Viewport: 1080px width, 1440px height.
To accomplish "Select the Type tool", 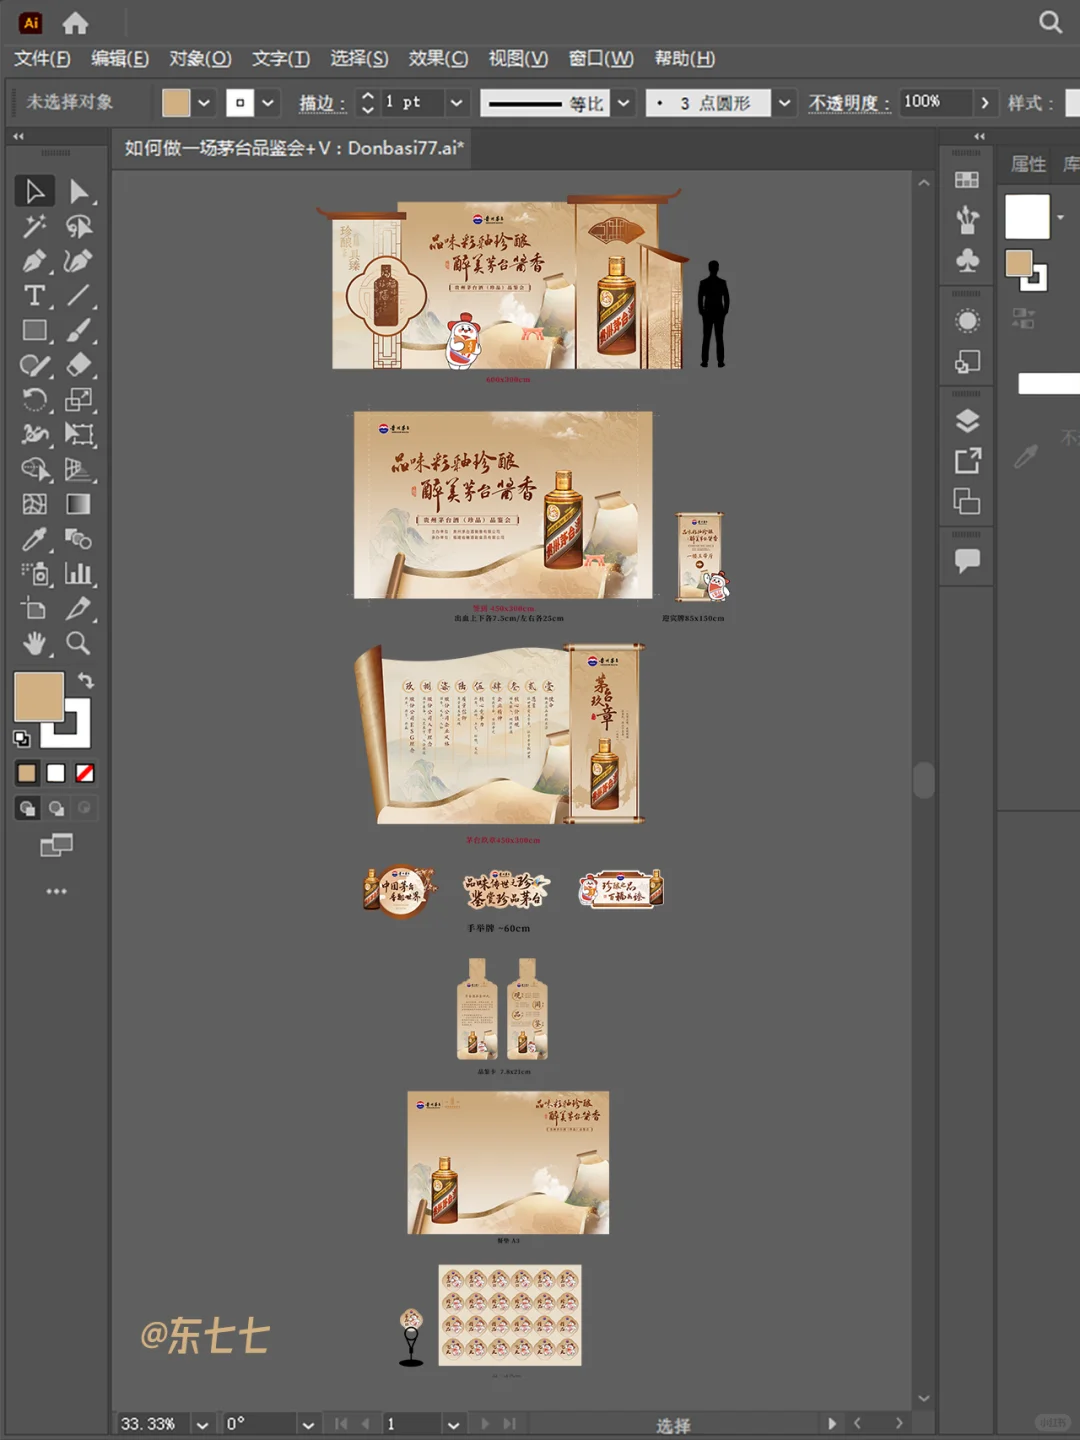I will click(34, 296).
